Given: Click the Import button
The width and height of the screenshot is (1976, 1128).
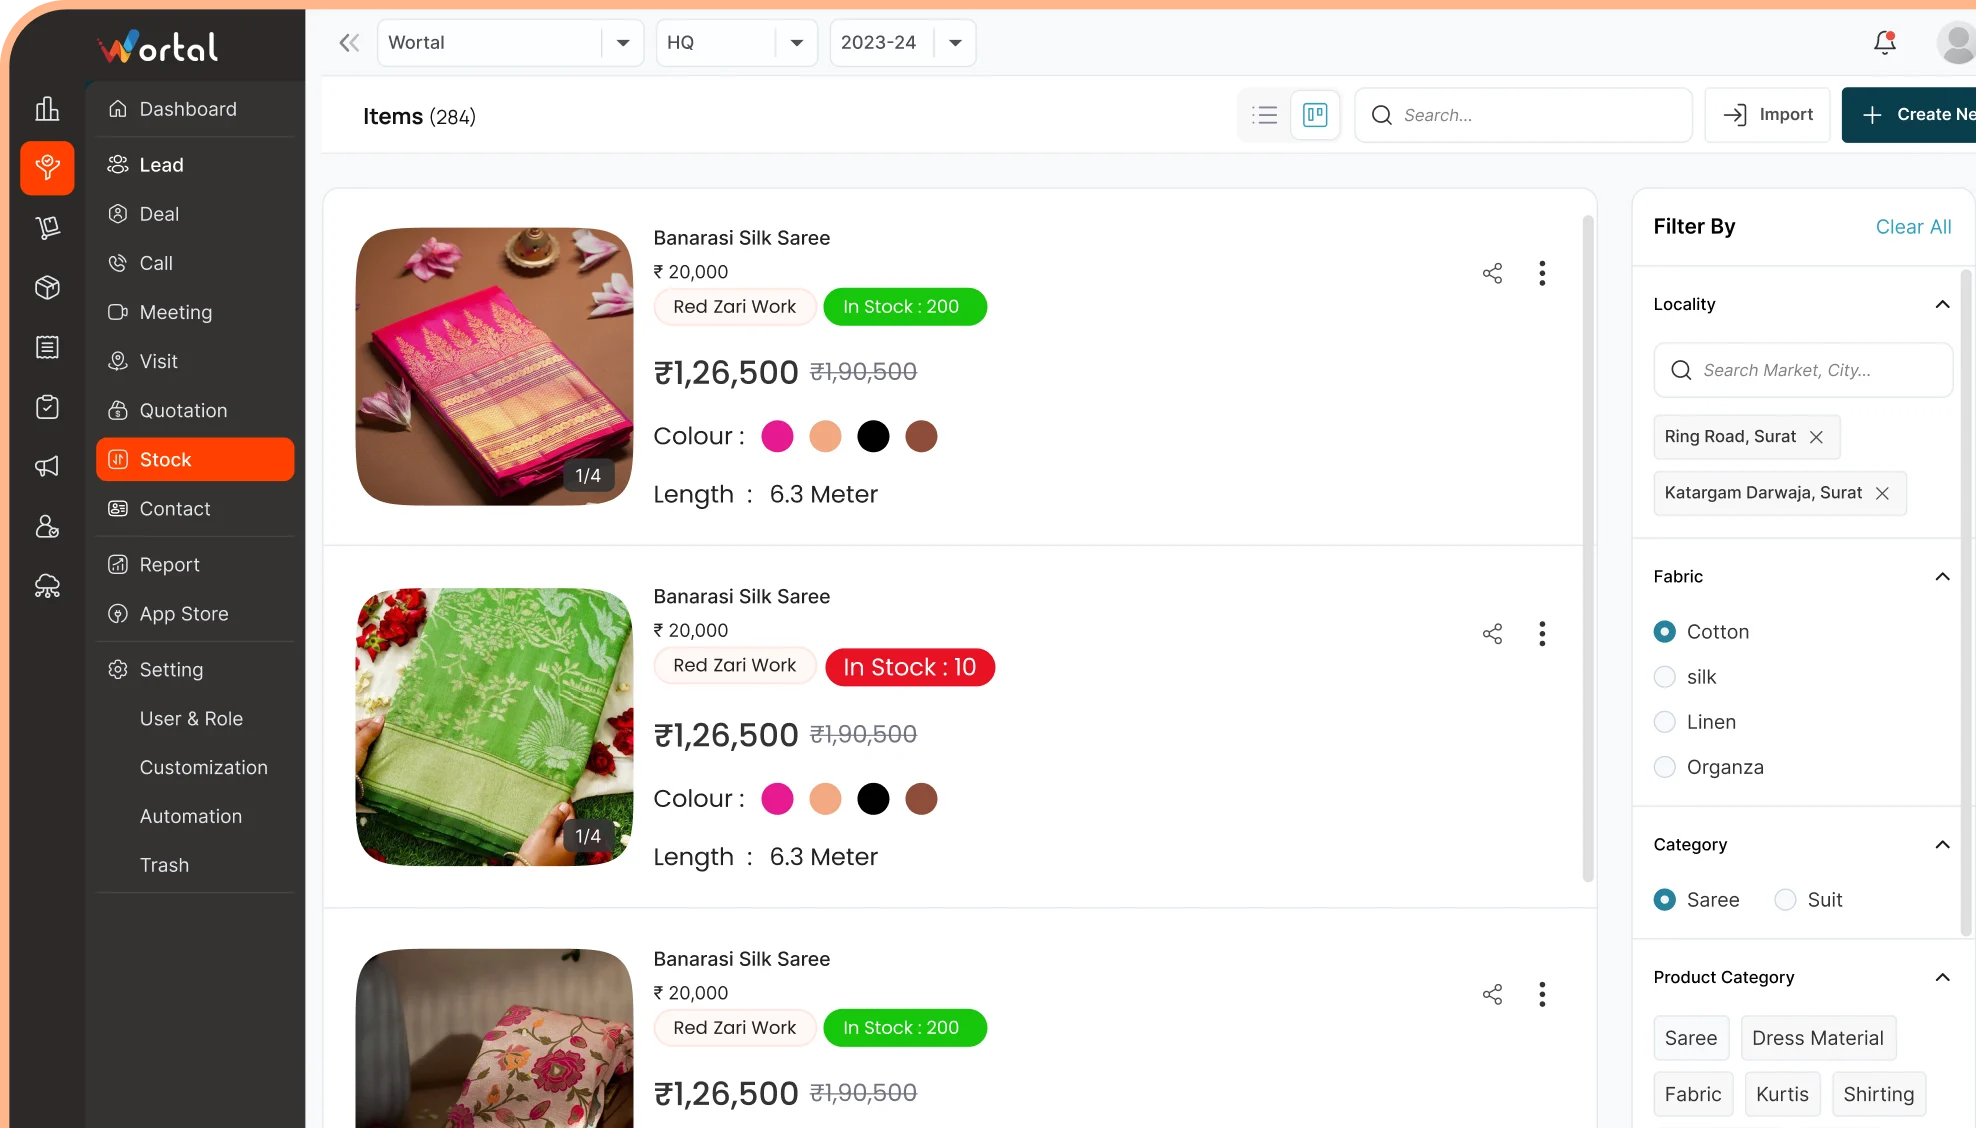Looking at the screenshot, I should pos(1767,115).
